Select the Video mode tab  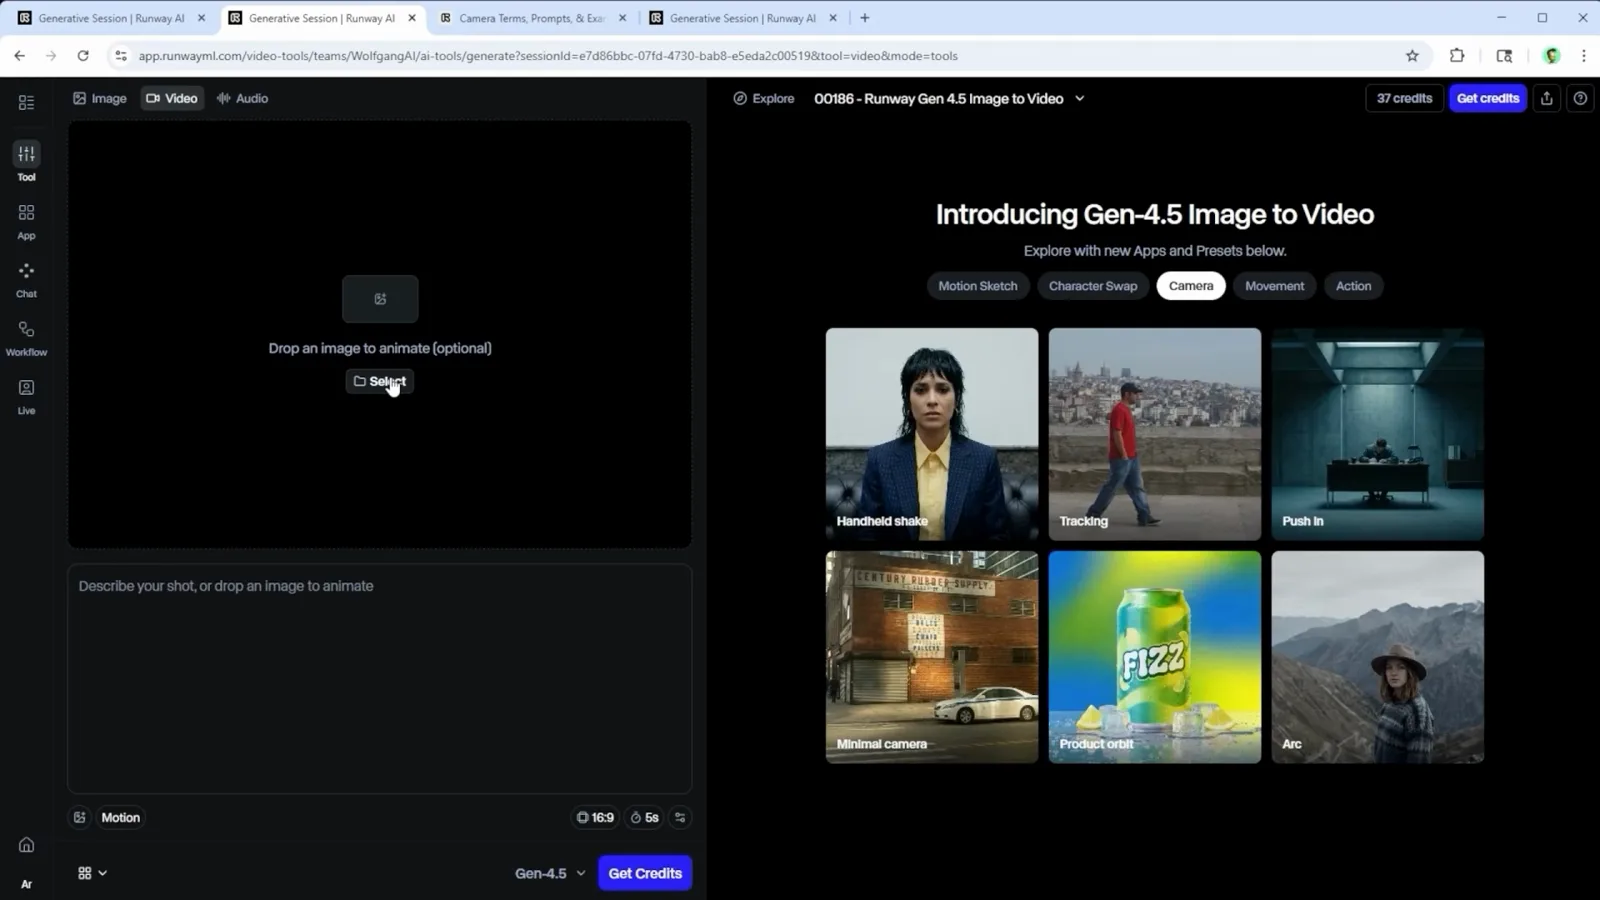172,98
